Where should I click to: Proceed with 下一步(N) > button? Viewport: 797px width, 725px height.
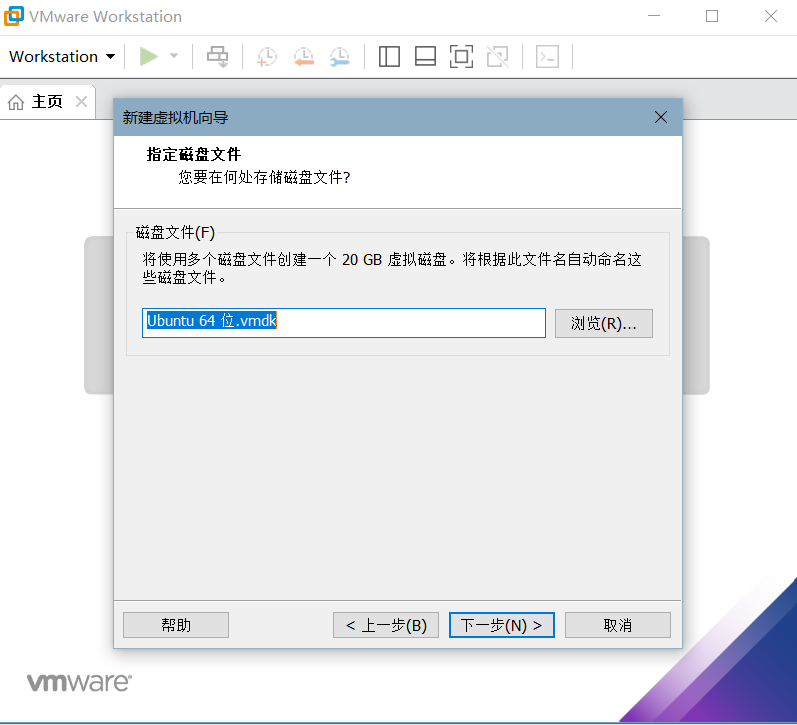click(x=502, y=625)
